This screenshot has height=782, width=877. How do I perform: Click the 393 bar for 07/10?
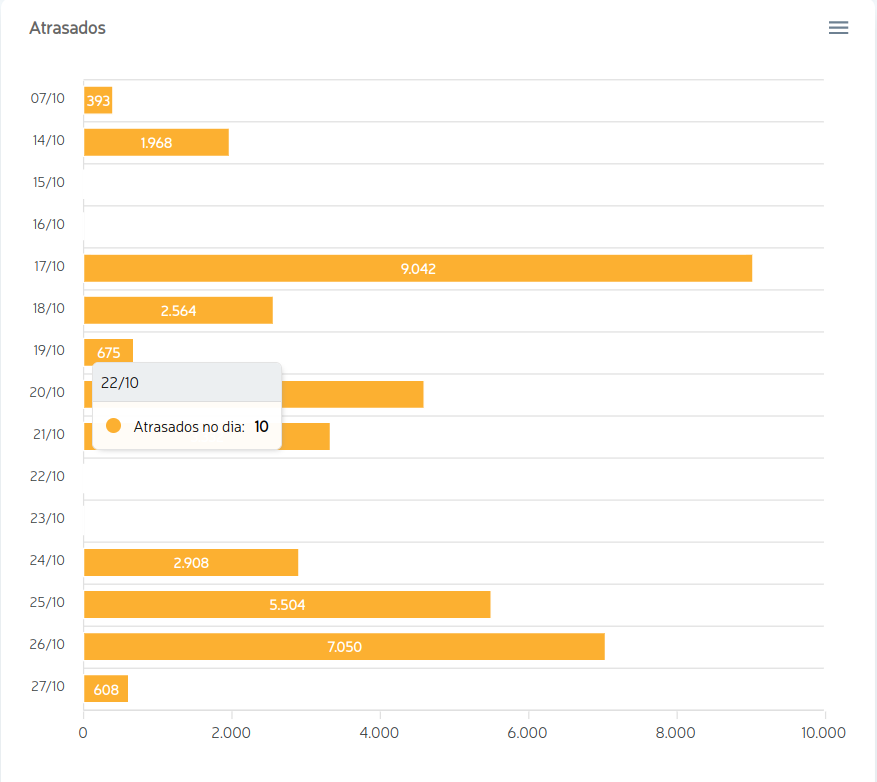(97, 99)
